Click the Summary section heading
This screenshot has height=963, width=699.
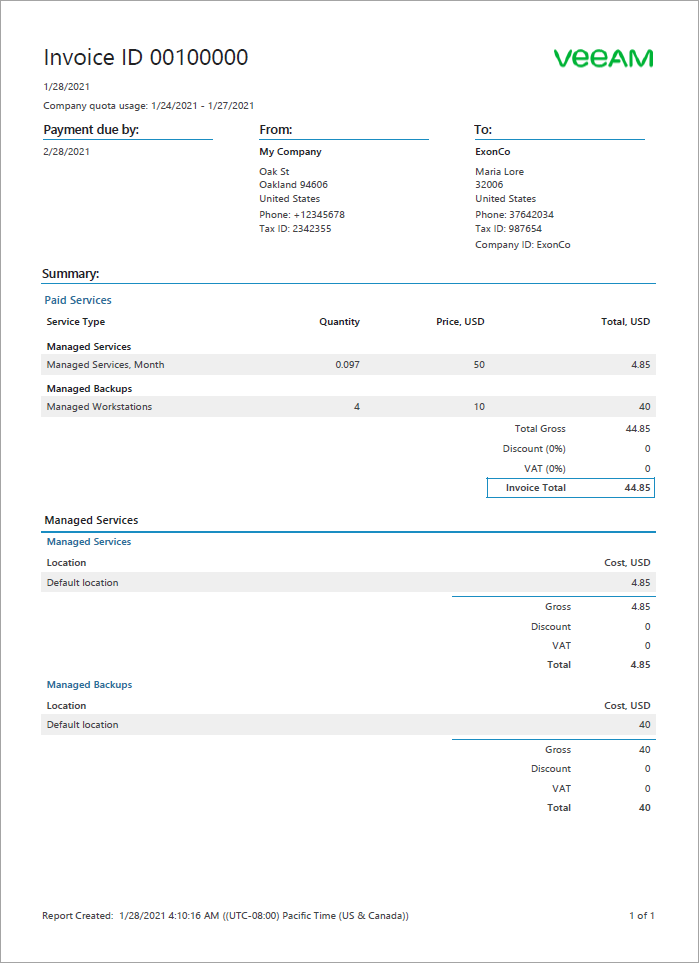(x=70, y=273)
